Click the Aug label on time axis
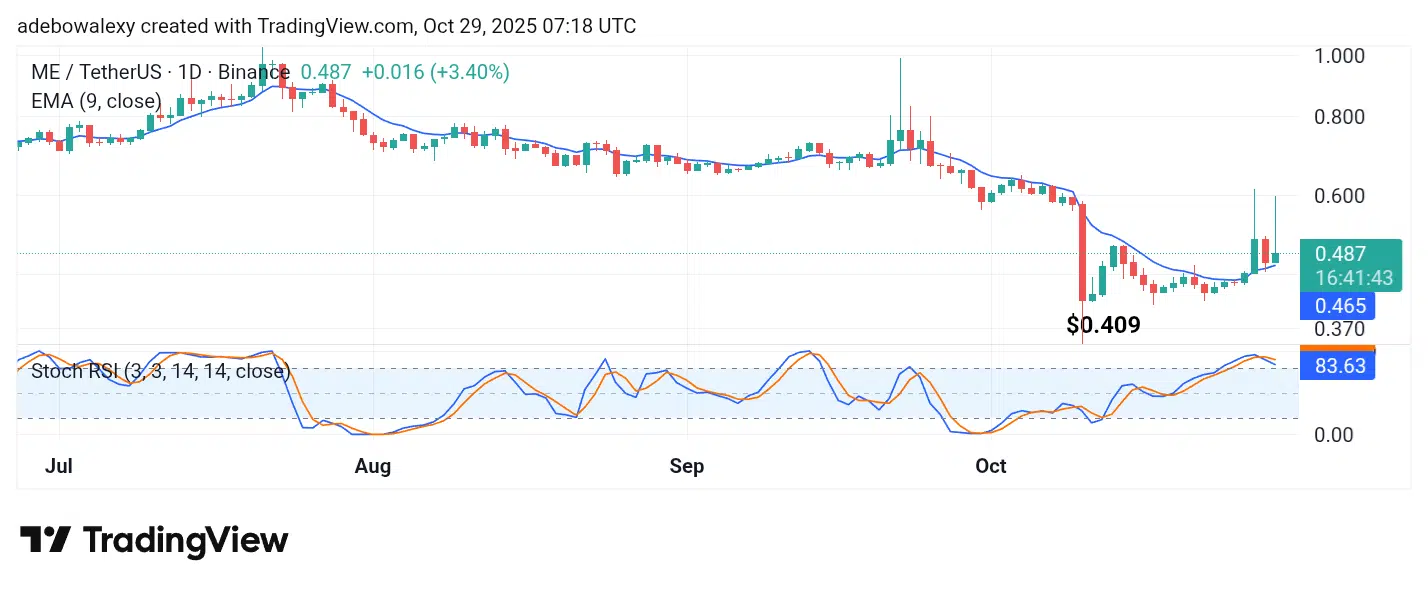Viewport: 1428px width, 591px height. click(x=372, y=466)
